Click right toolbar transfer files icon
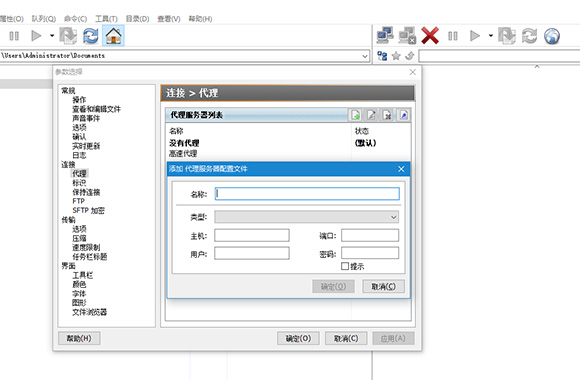Image resolution: width=580 pixels, height=380 pixels. tap(507, 36)
